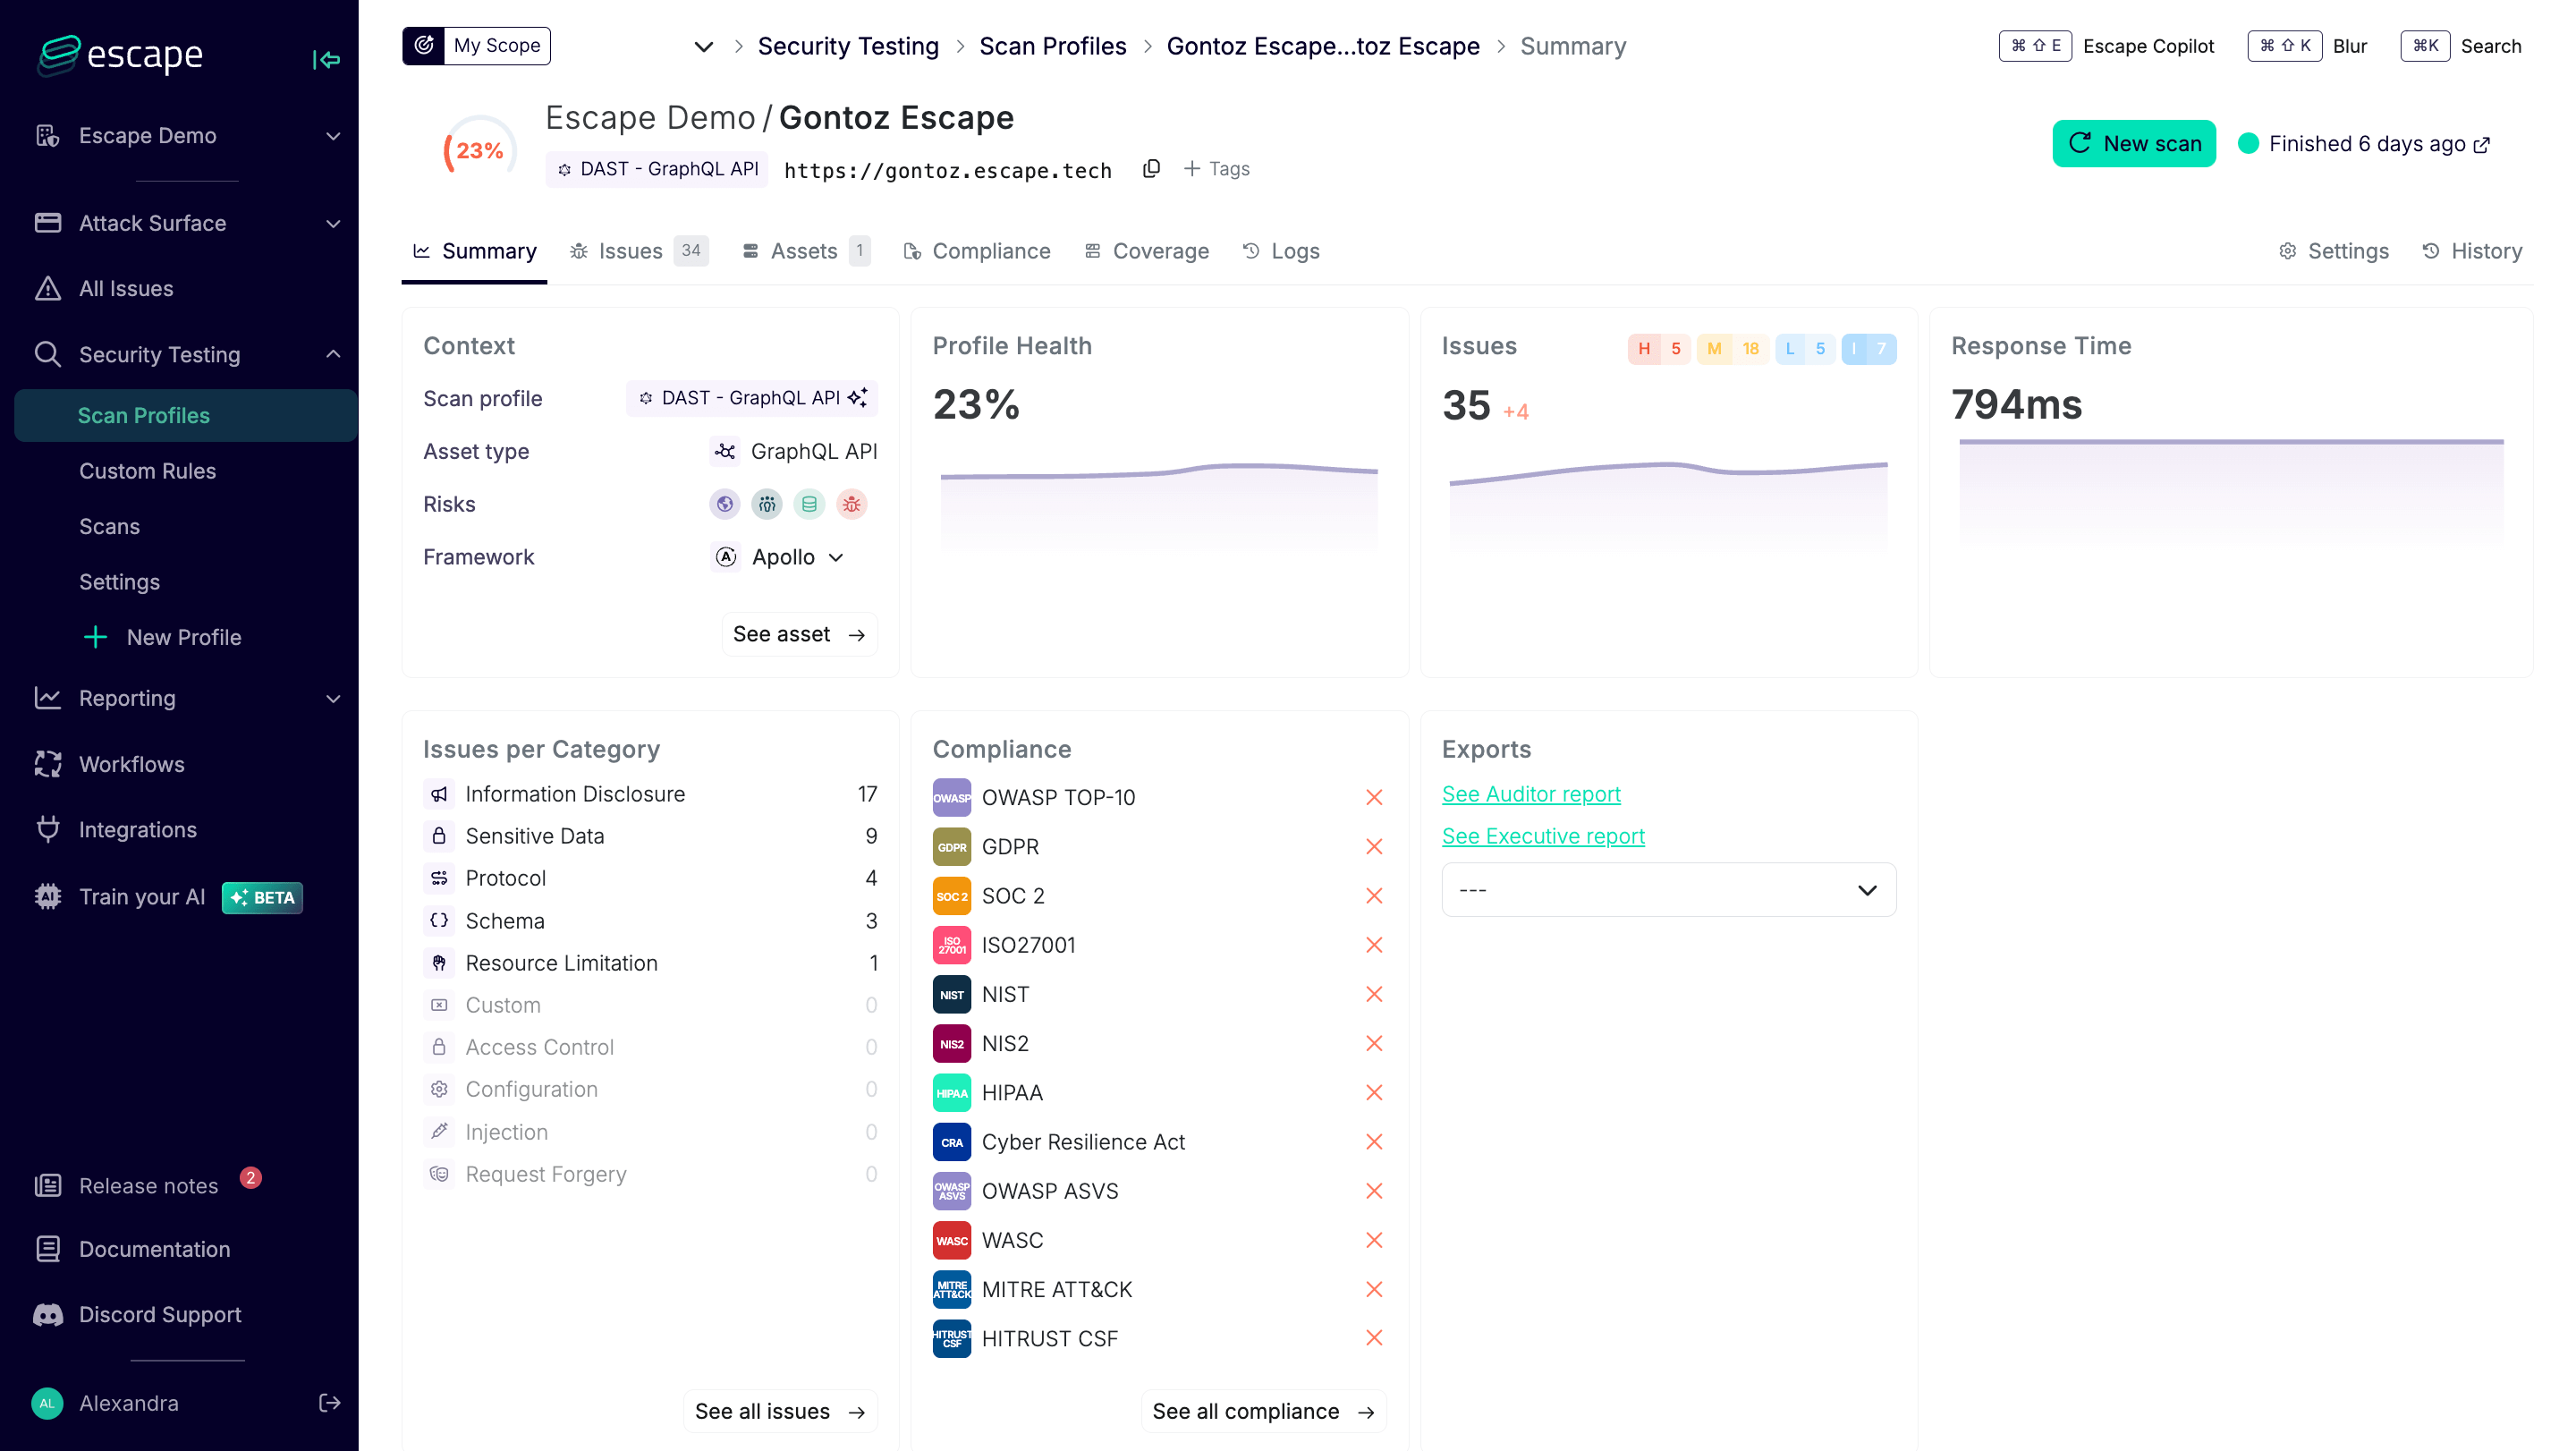Click the Discord Support icon

click(47, 1314)
